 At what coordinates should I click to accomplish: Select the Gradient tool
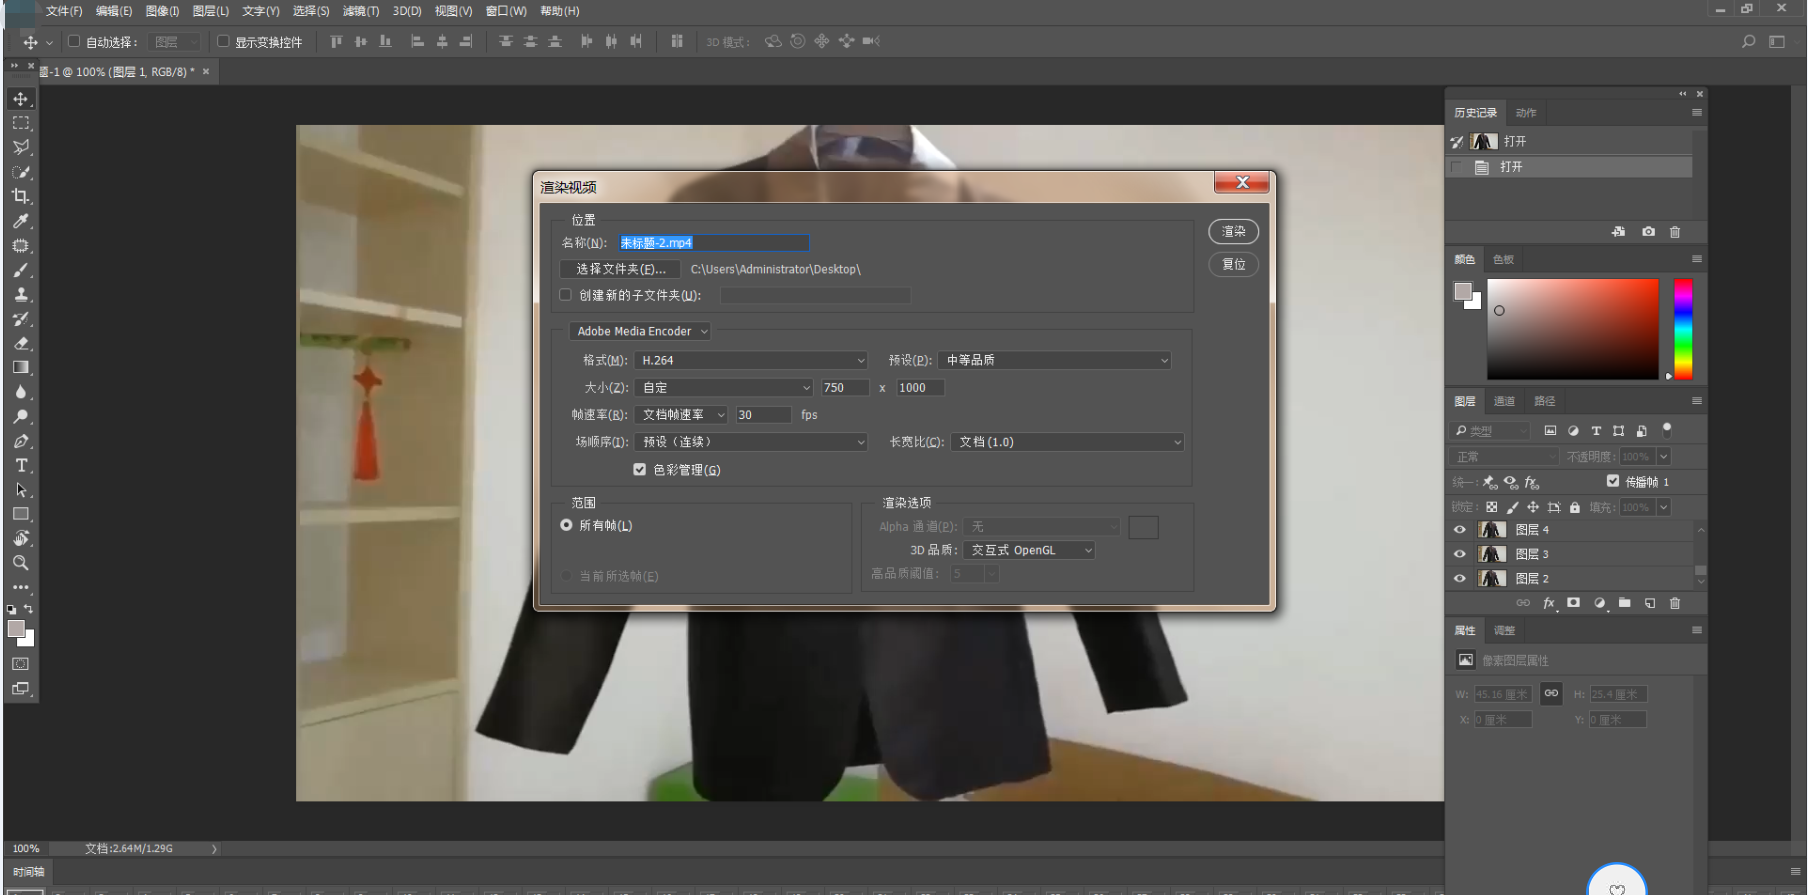[x=21, y=367]
